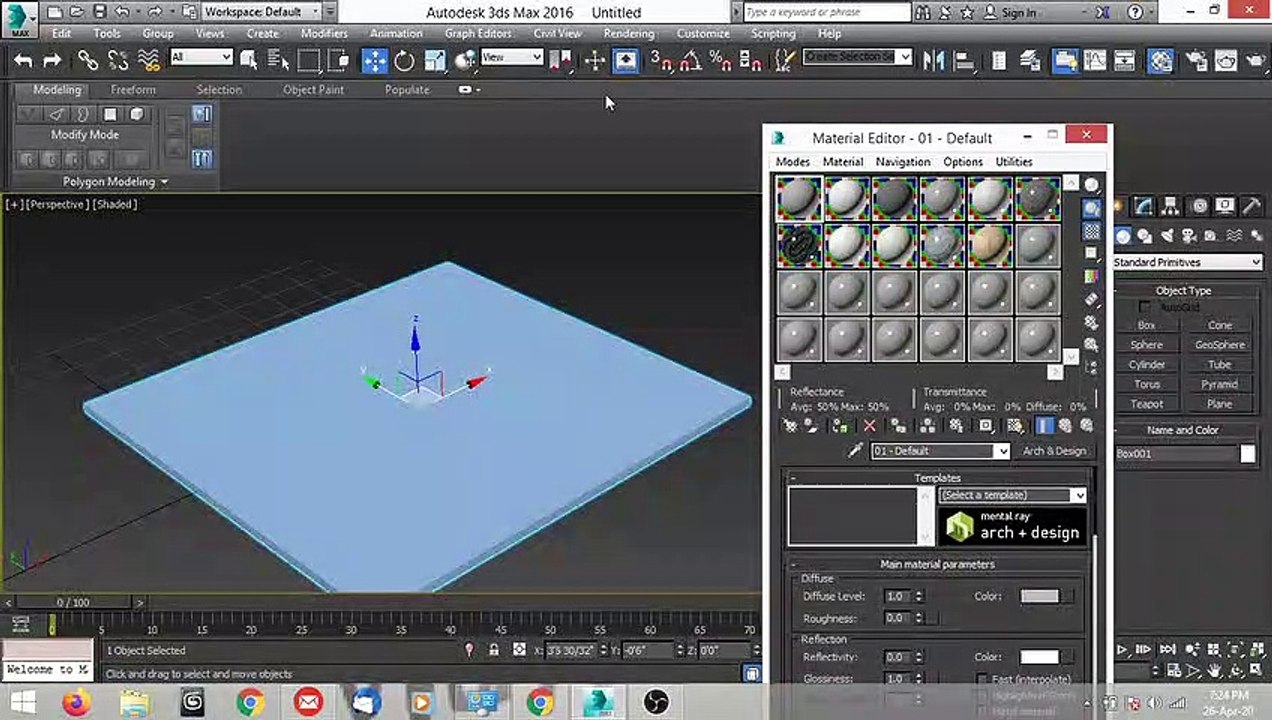This screenshot has width=1272, height=720.
Task: Click Sign In link in title bar
Action: [1018, 13]
